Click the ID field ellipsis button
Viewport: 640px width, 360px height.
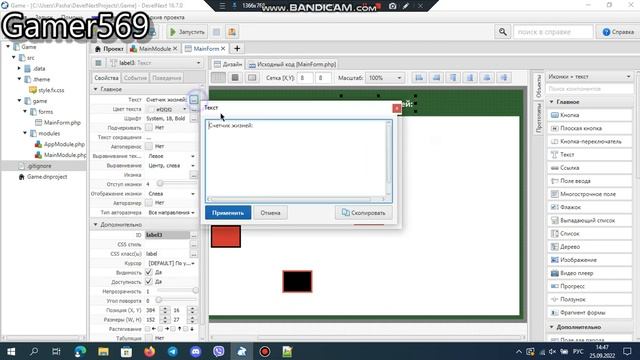coord(194,235)
